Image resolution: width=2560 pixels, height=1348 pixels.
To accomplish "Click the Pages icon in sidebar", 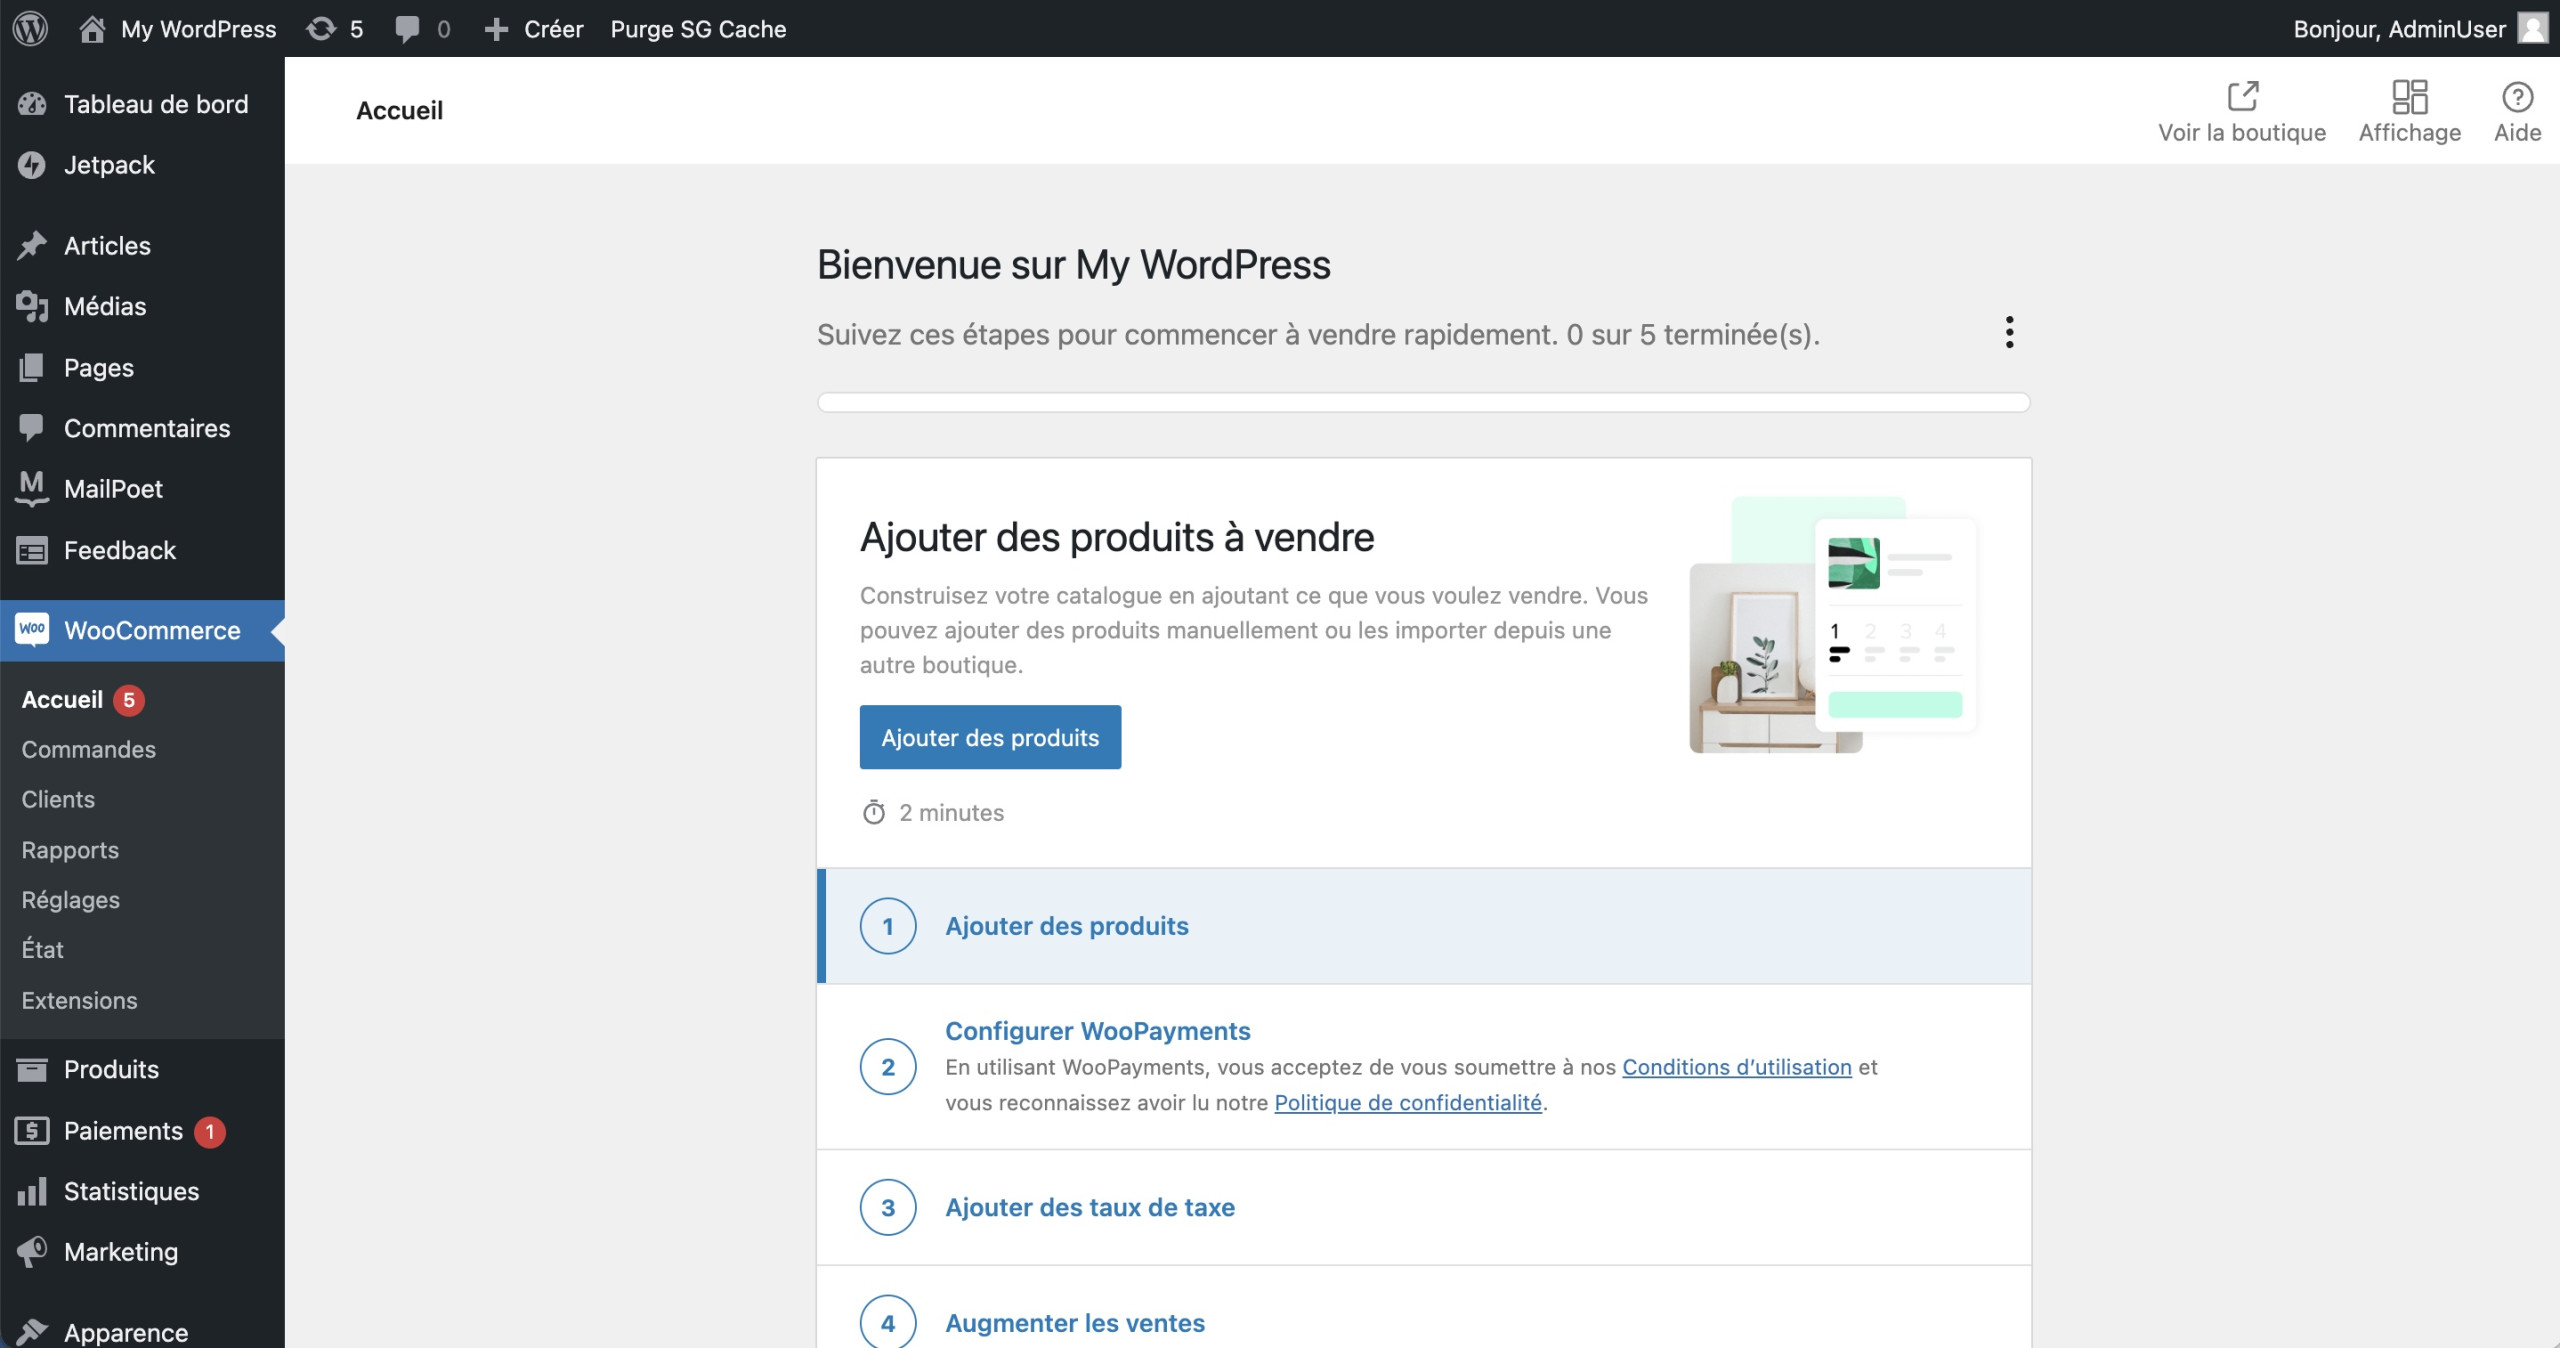I will [x=32, y=367].
